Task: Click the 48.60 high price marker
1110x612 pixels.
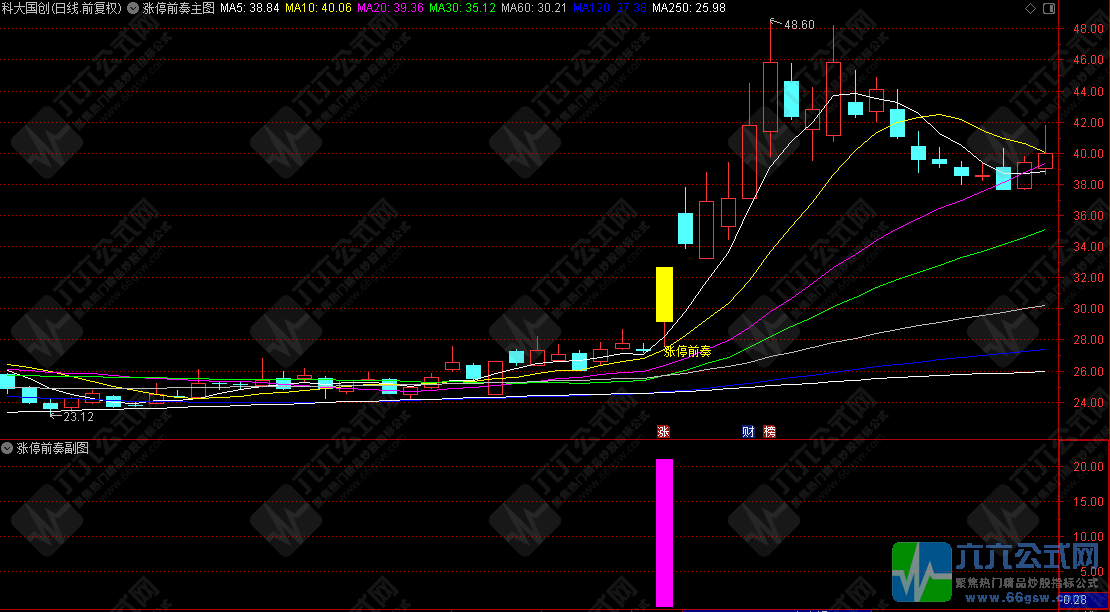Action: click(798, 25)
